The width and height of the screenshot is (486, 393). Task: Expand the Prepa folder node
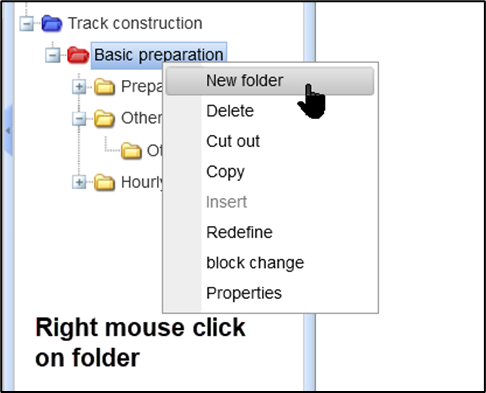[79, 87]
